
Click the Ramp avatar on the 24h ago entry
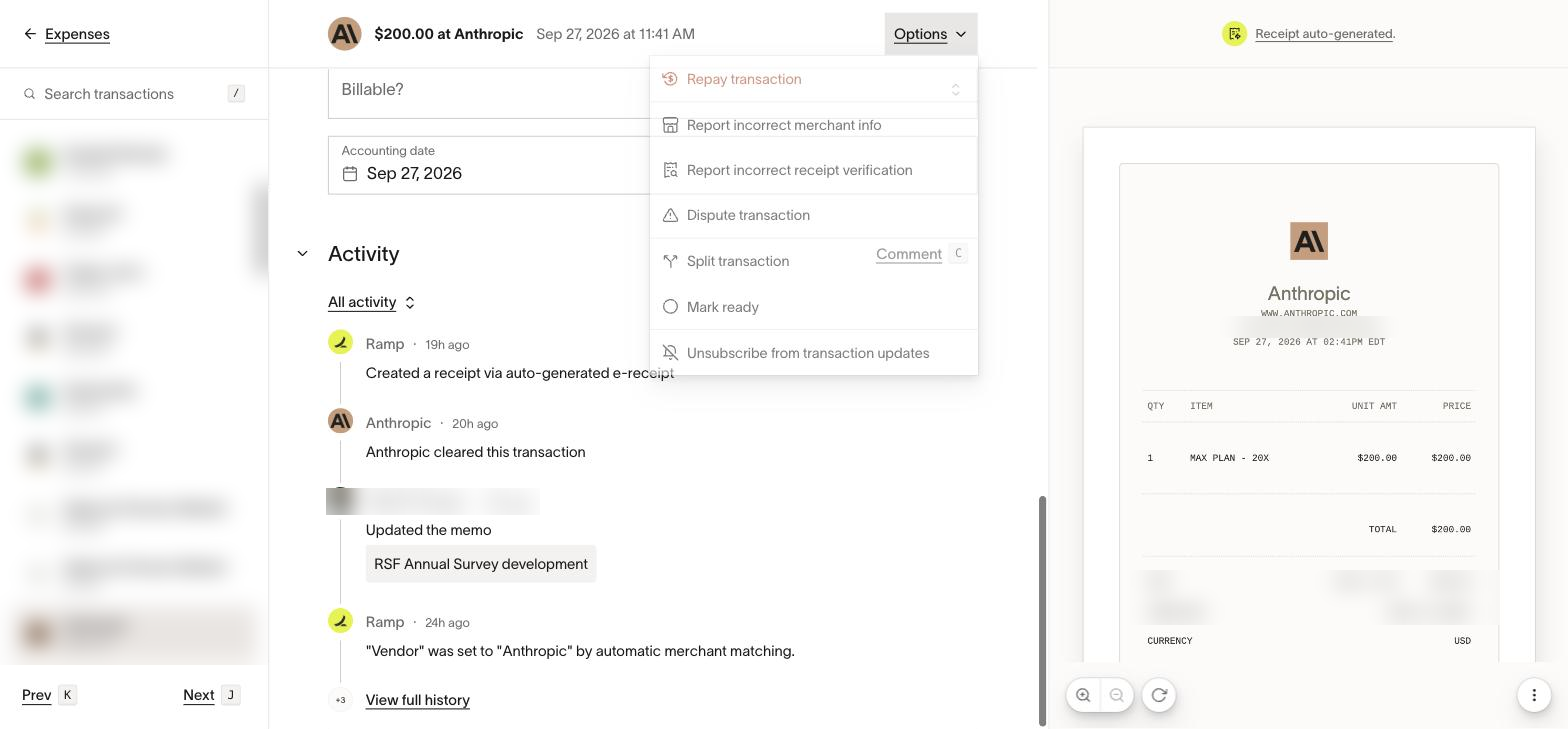tap(340, 621)
